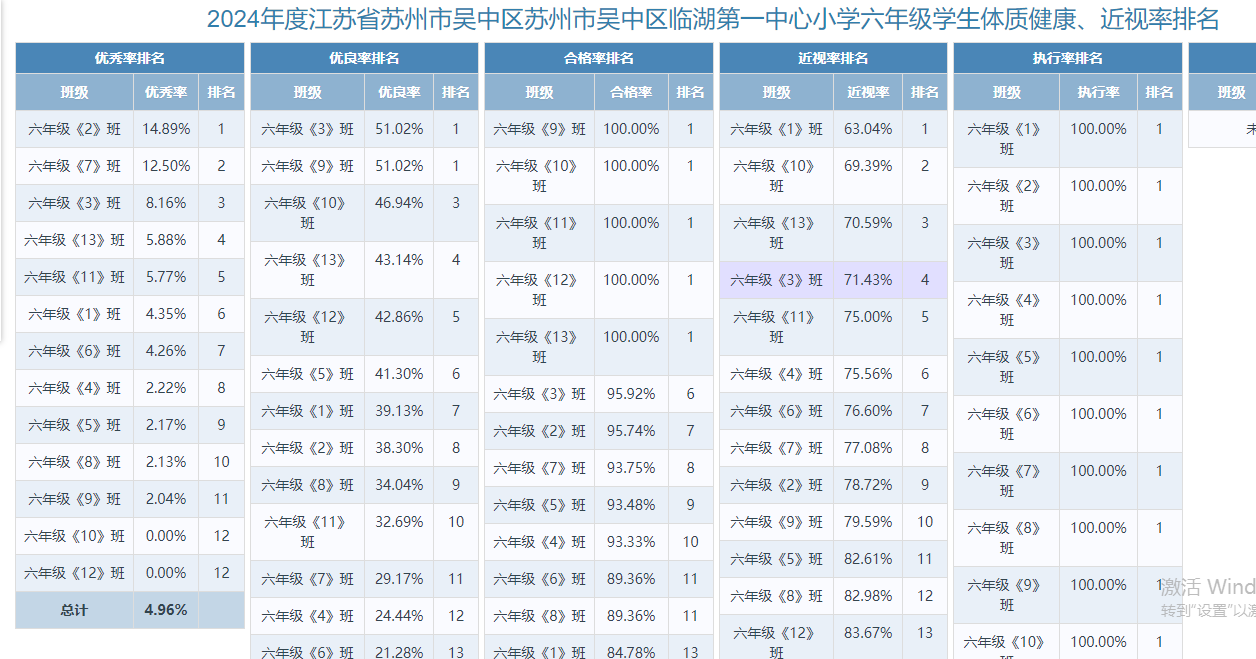
Task: Click 排名 column header in 近视率排名 table
Action: click(925, 92)
